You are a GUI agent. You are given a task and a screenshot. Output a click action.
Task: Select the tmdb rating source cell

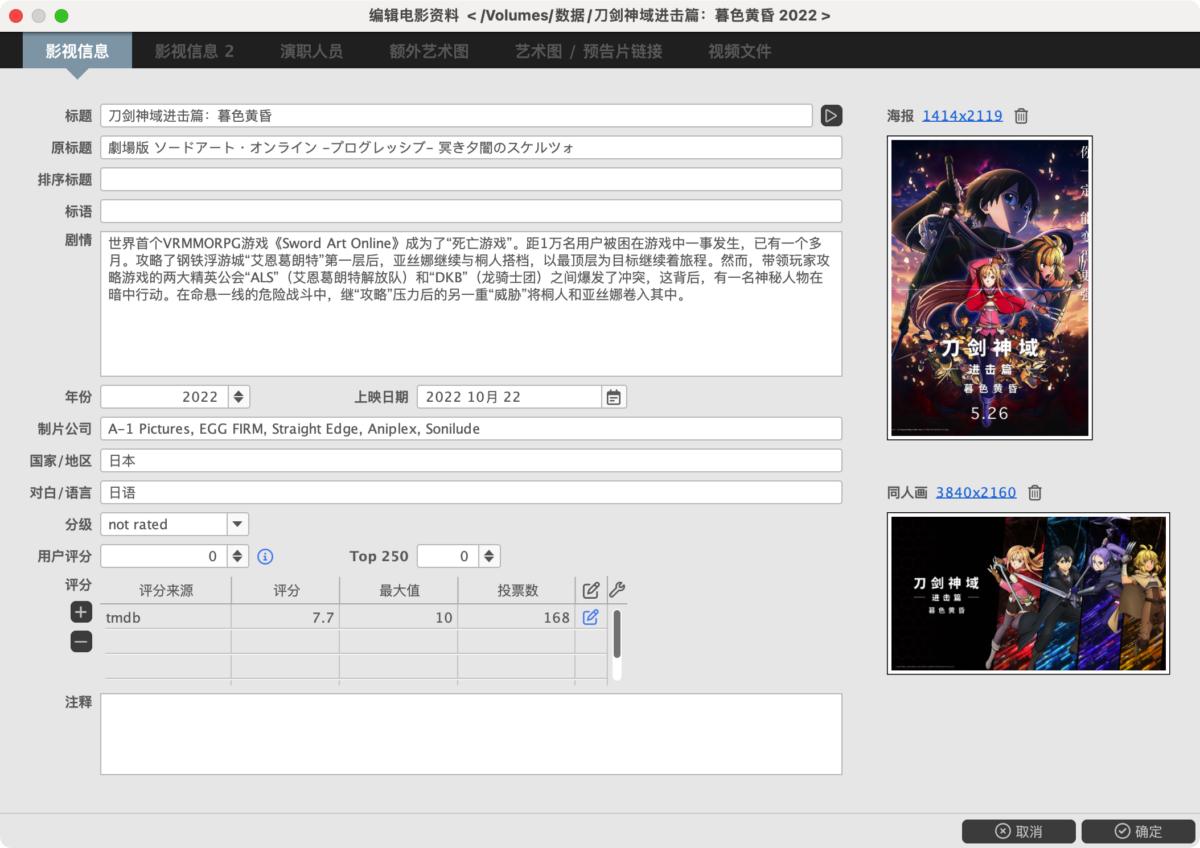166,618
